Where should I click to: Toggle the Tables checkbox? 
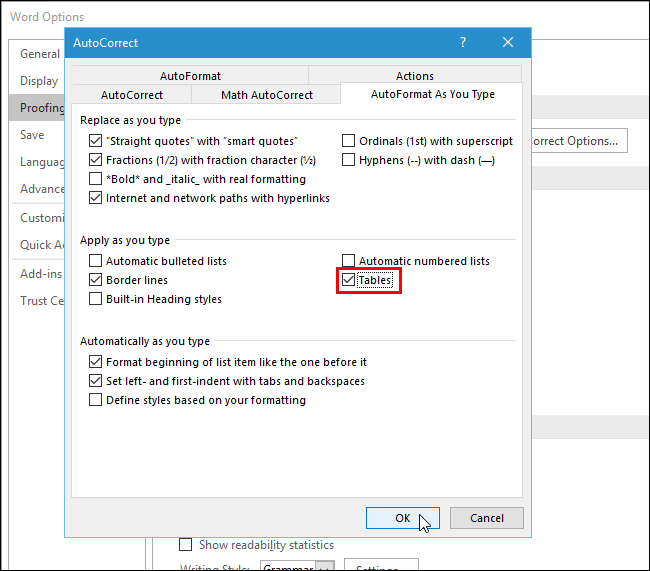[x=348, y=280]
